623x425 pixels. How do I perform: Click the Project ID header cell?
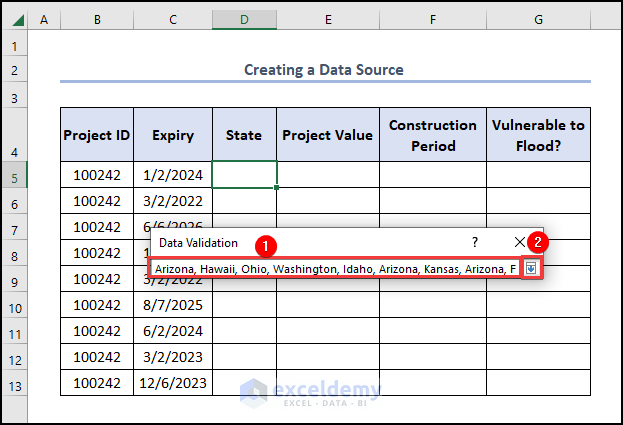[96, 135]
